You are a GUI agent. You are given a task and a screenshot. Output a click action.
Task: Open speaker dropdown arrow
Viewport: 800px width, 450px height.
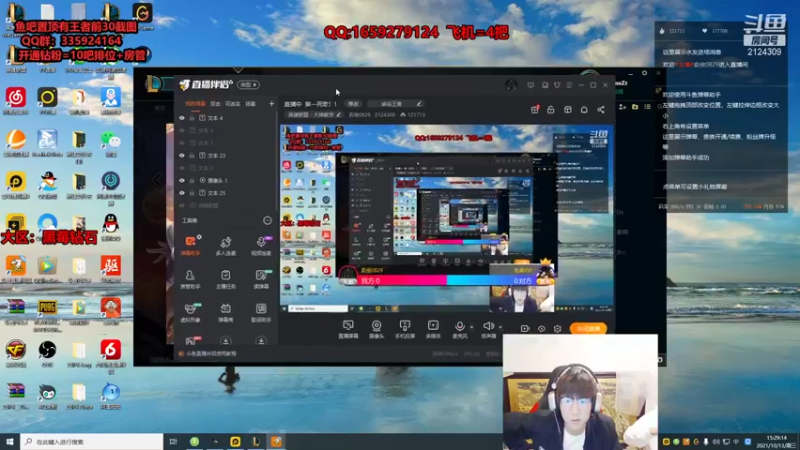point(500,327)
